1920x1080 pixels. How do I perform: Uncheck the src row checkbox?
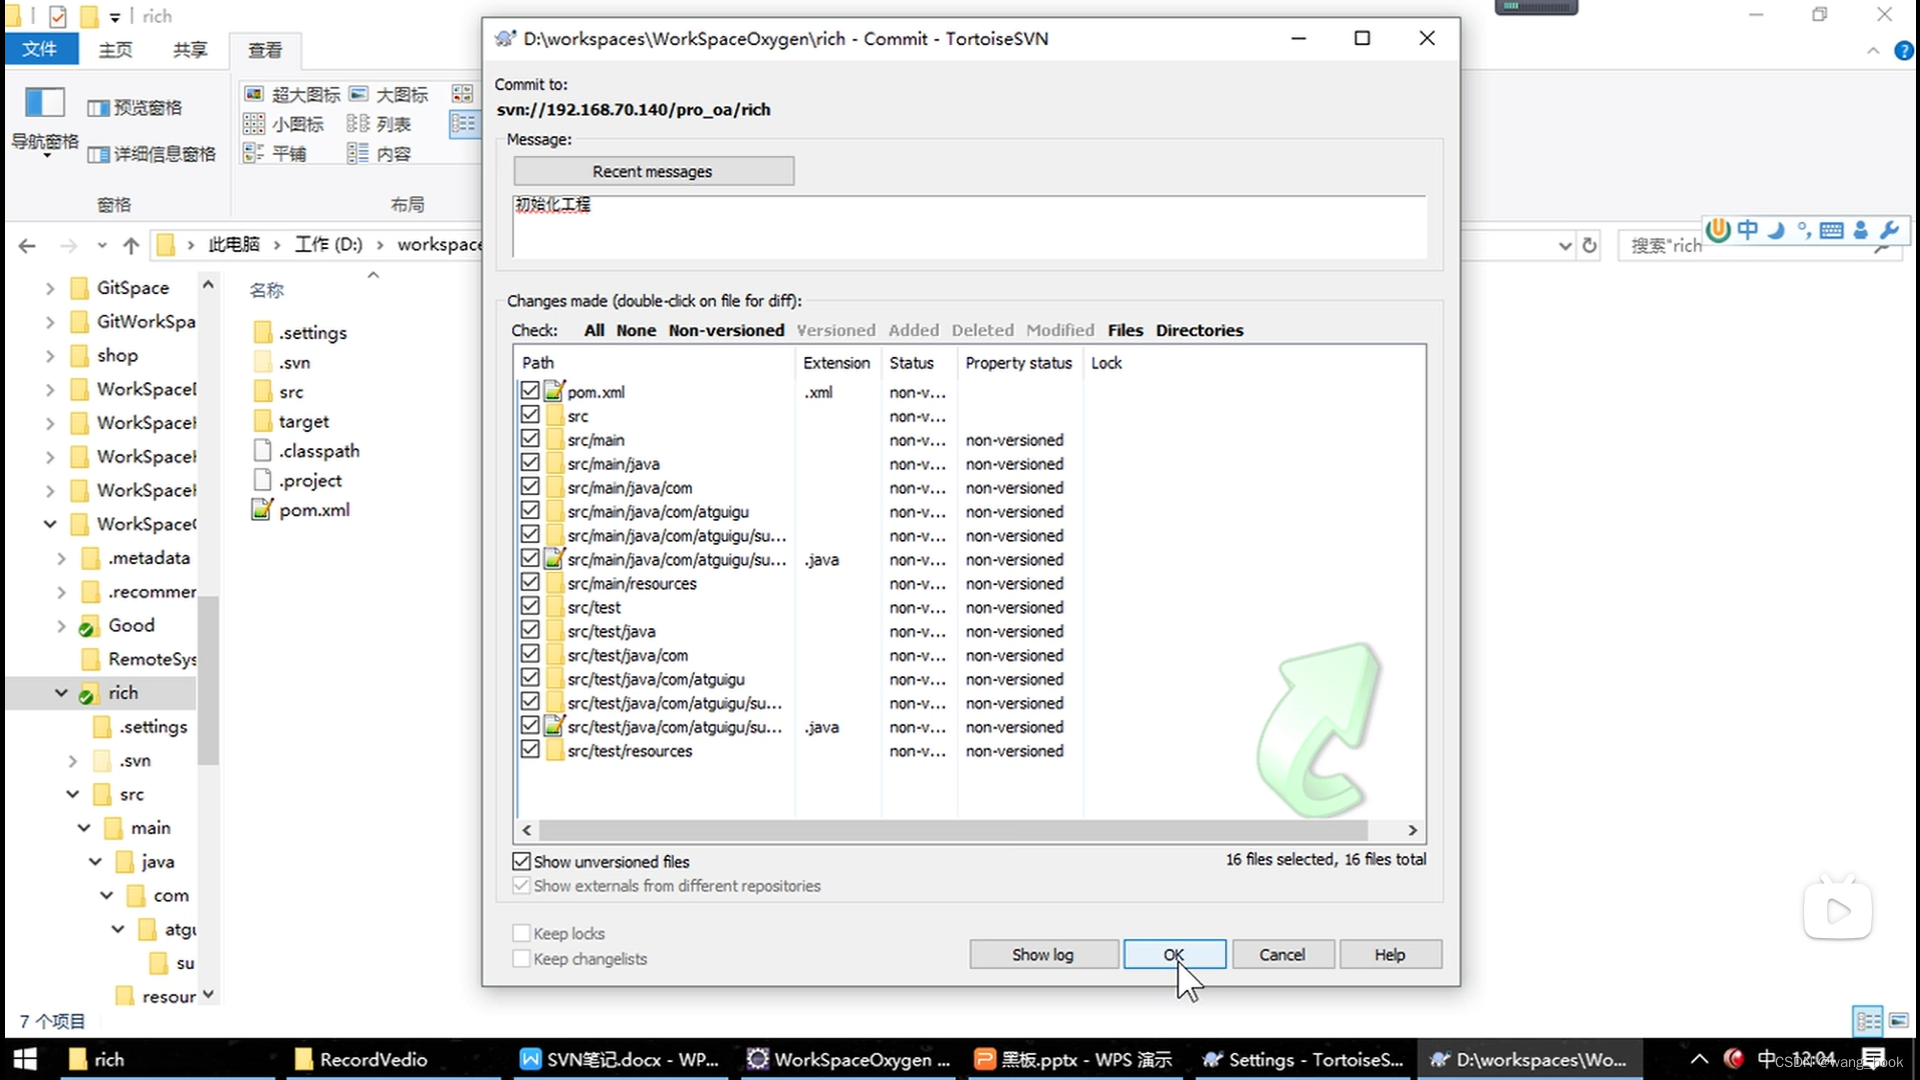(530, 414)
